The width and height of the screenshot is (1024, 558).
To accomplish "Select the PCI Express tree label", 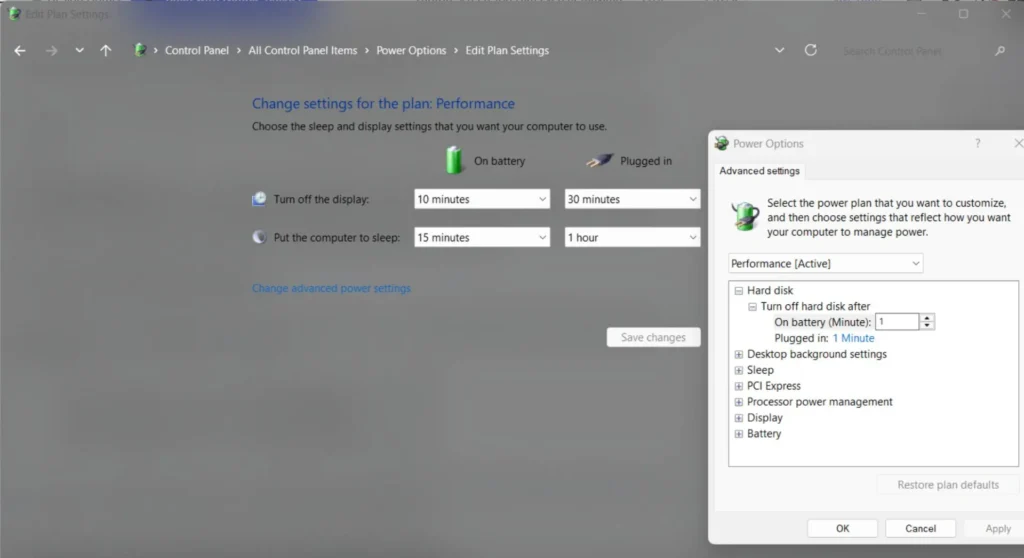I will 774,386.
